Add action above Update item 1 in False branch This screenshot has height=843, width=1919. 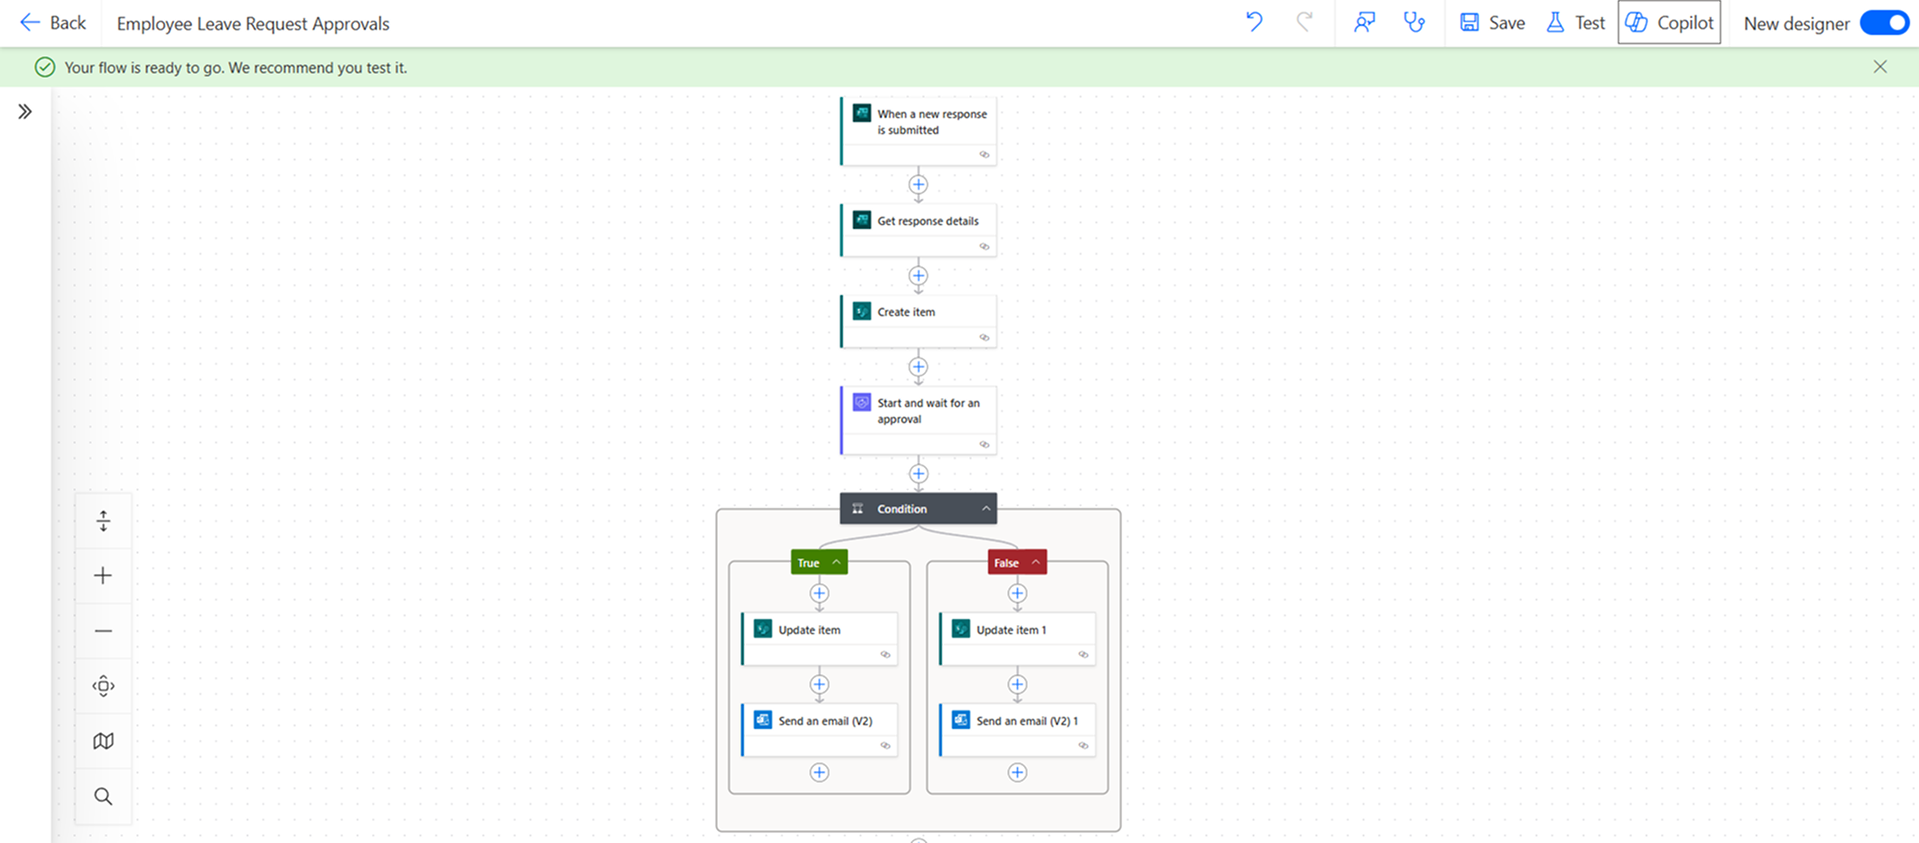pyautogui.click(x=1017, y=594)
